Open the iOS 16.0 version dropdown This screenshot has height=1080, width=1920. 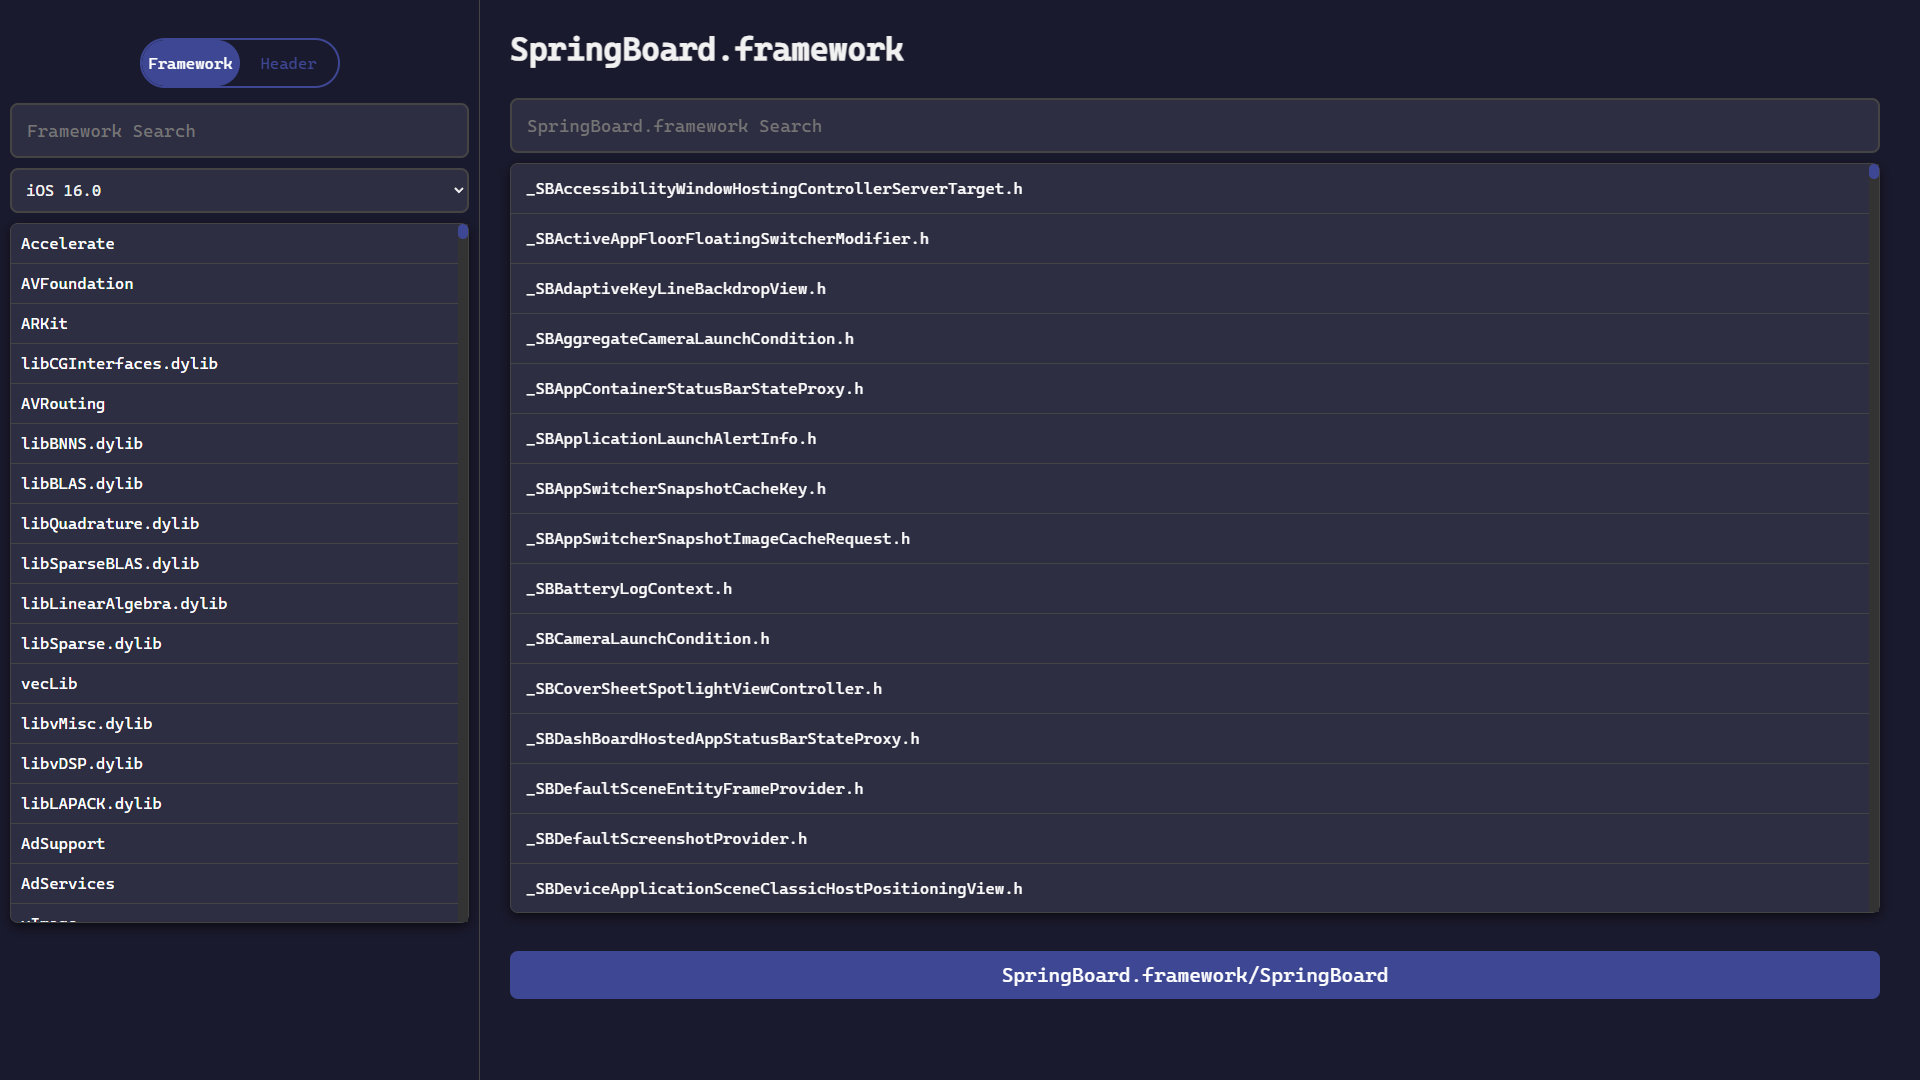[239, 190]
